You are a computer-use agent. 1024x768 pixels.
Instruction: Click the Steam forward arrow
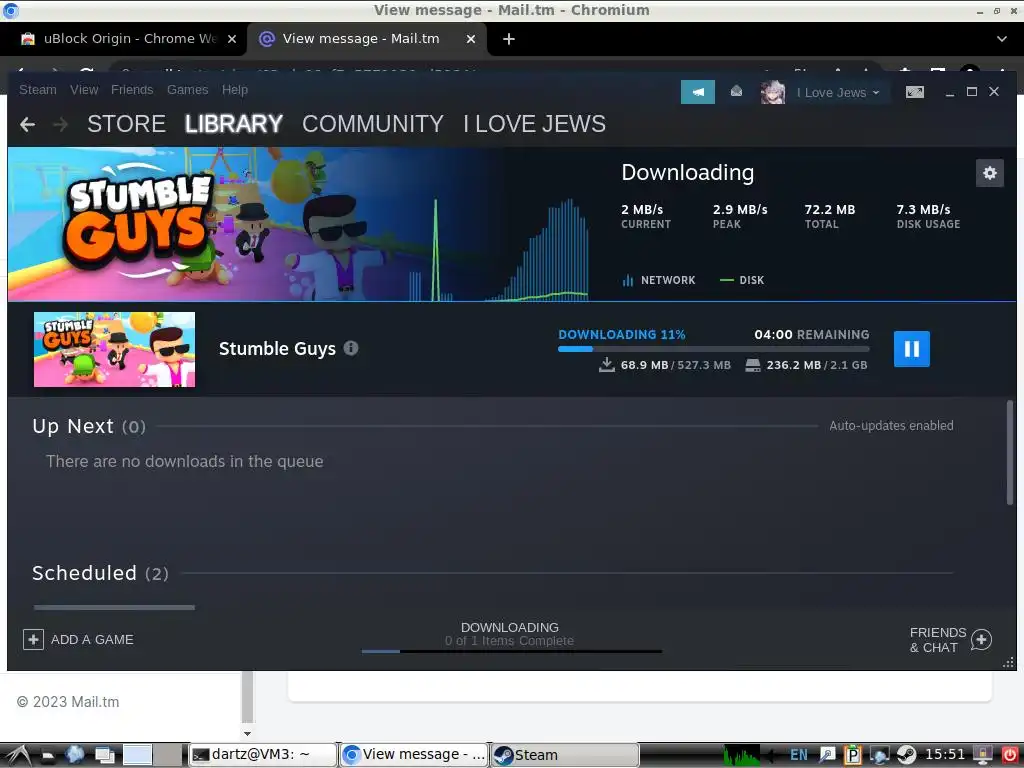click(60, 124)
